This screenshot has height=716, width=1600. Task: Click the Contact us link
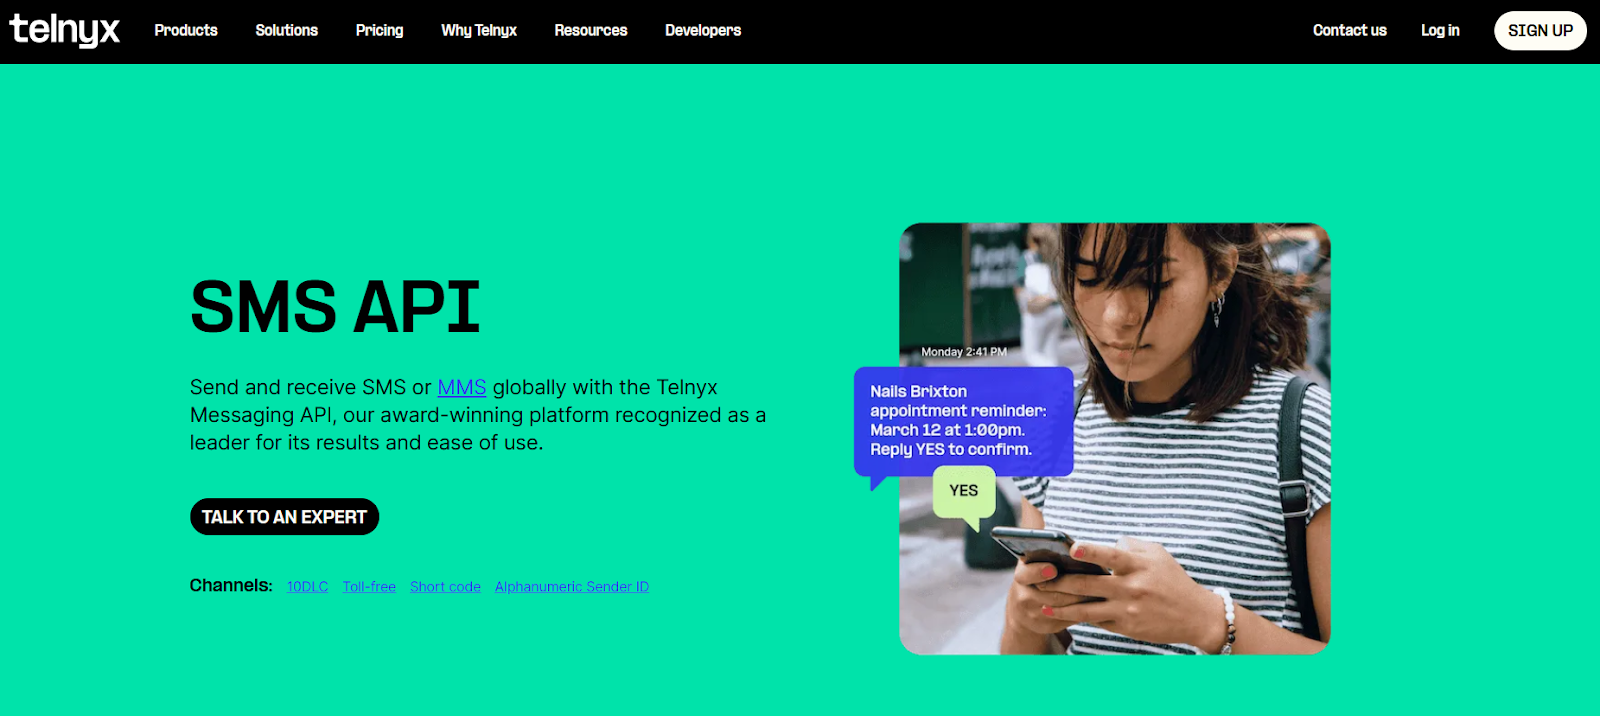(x=1350, y=30)
